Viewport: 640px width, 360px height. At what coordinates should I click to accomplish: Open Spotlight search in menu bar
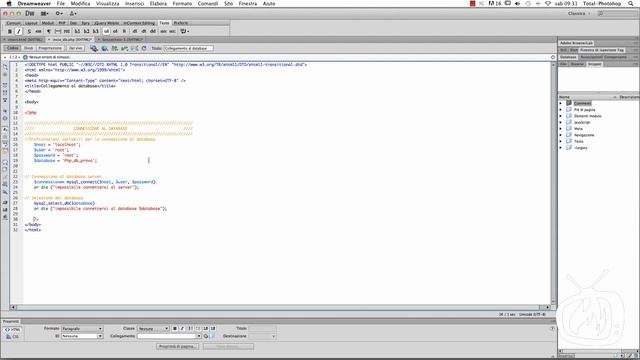tap(631, 3)
